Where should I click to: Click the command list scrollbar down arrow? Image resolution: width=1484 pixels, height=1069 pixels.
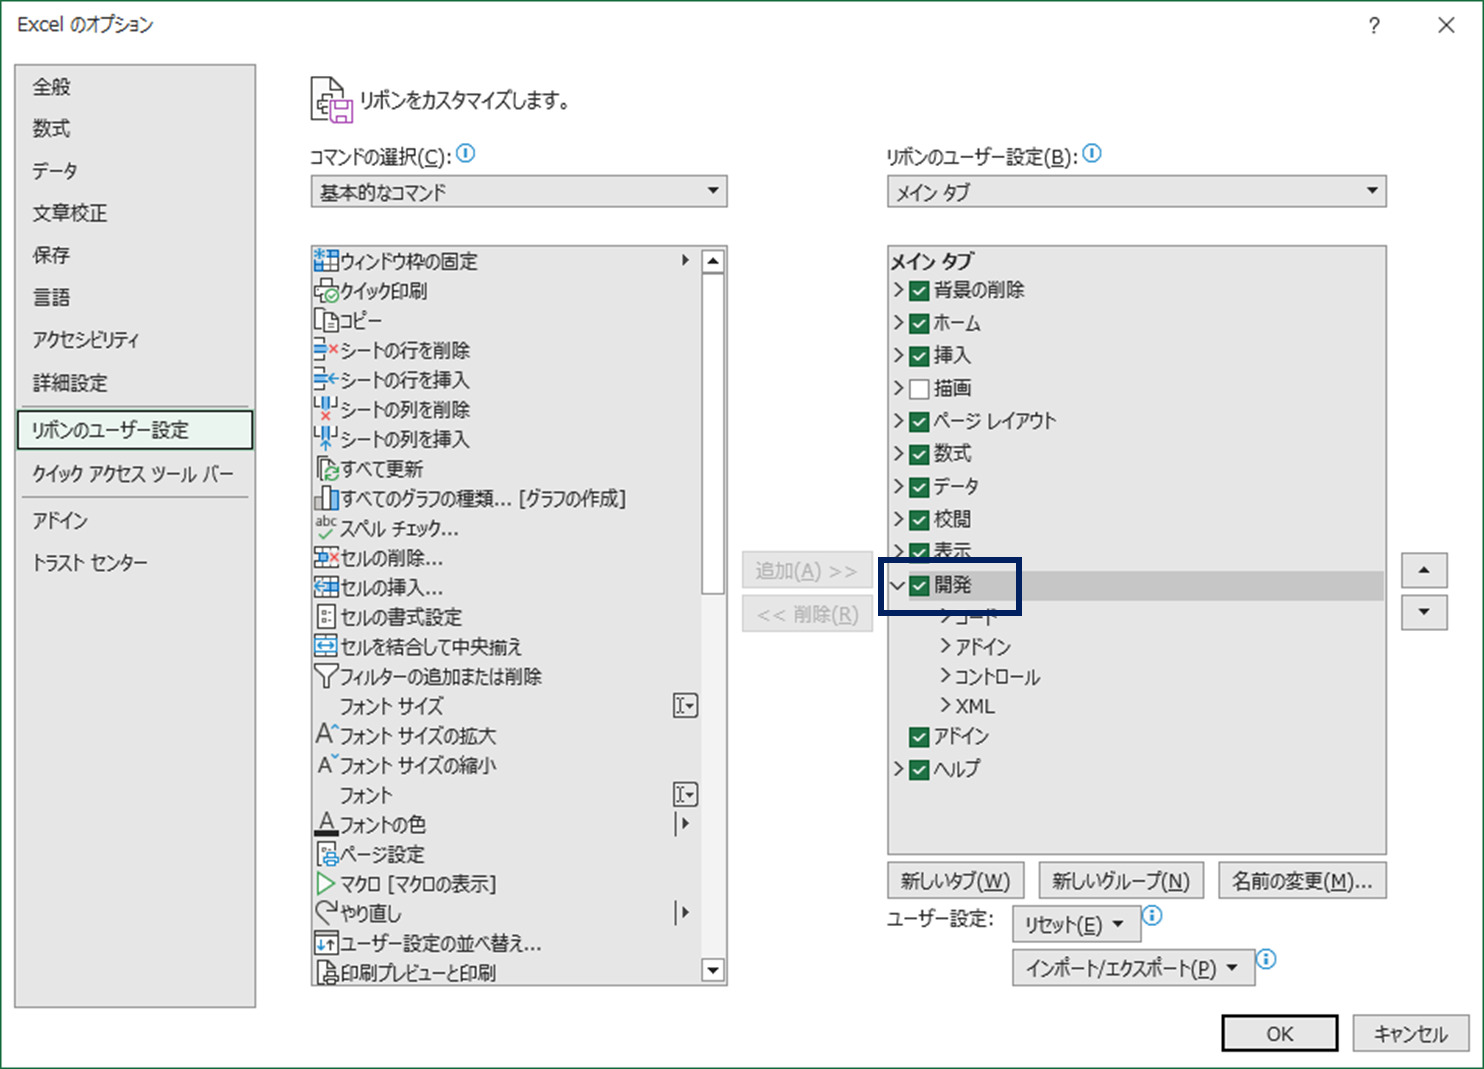coord(713,970)
